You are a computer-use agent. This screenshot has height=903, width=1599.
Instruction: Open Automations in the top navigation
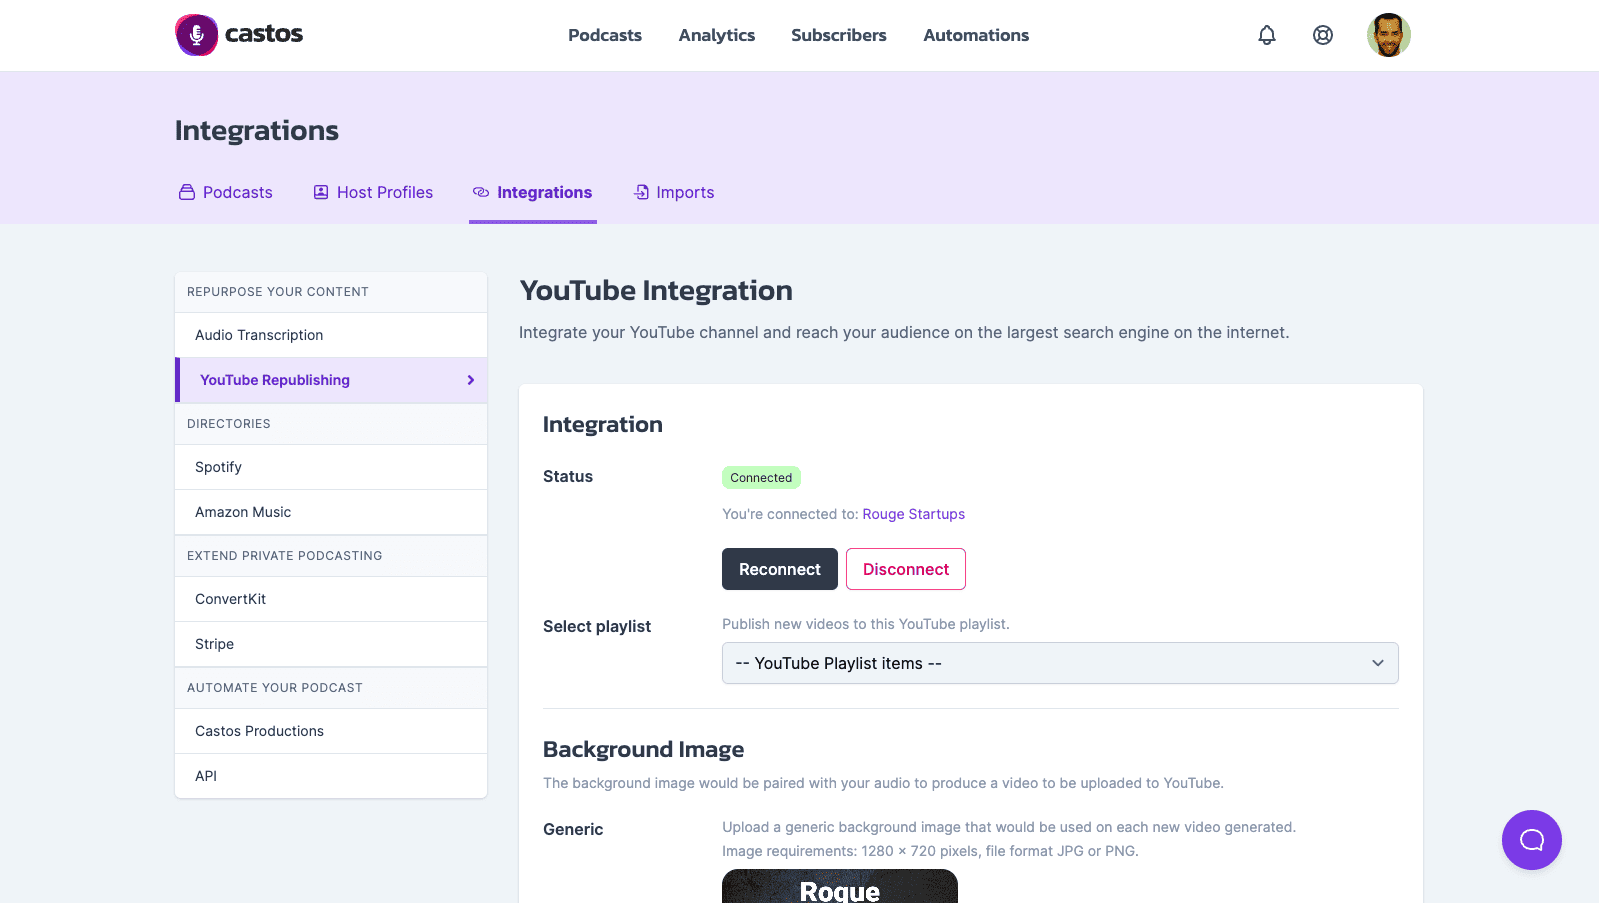pyautogui.click(x=976, y=35)
